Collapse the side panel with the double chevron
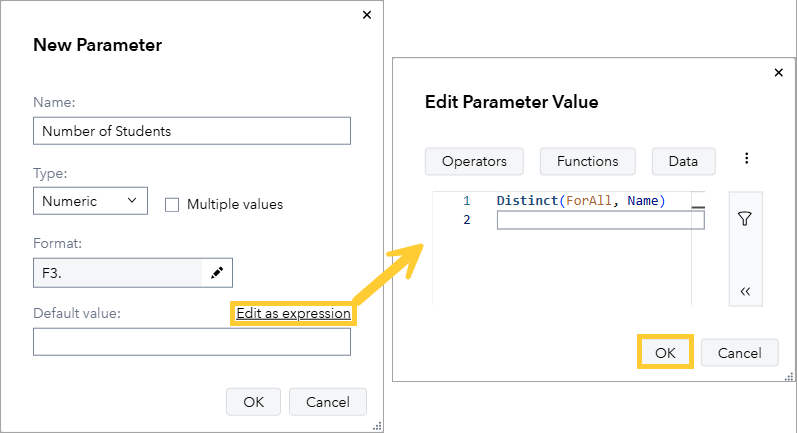 pyautogui.click(x=745, y=292)
